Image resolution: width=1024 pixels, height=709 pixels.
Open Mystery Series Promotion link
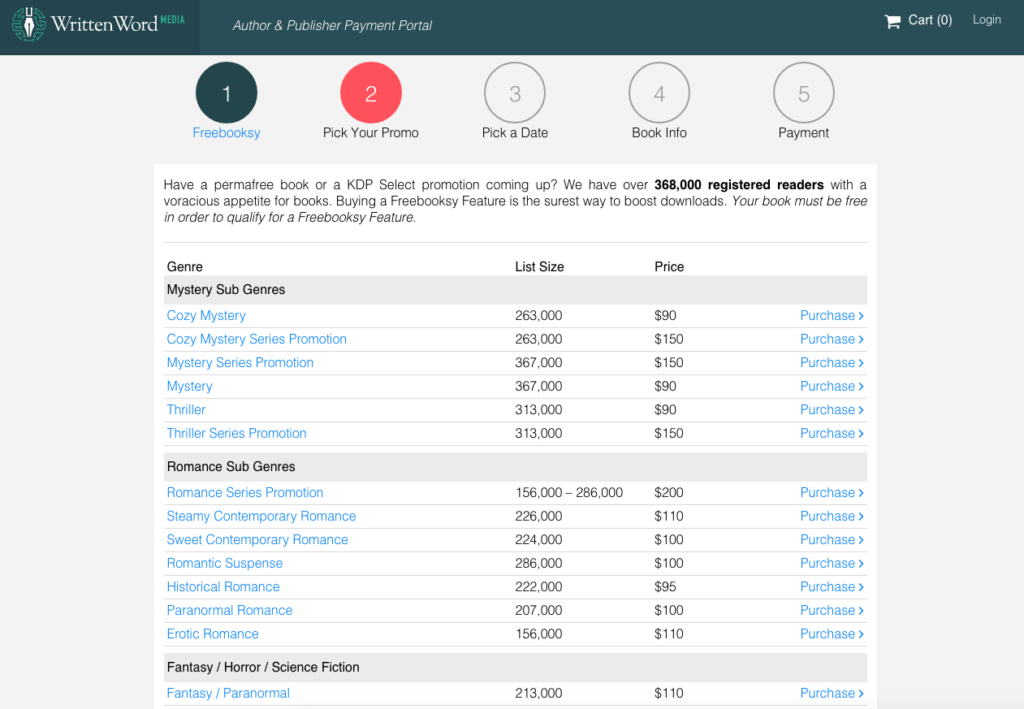click(240, 362)
